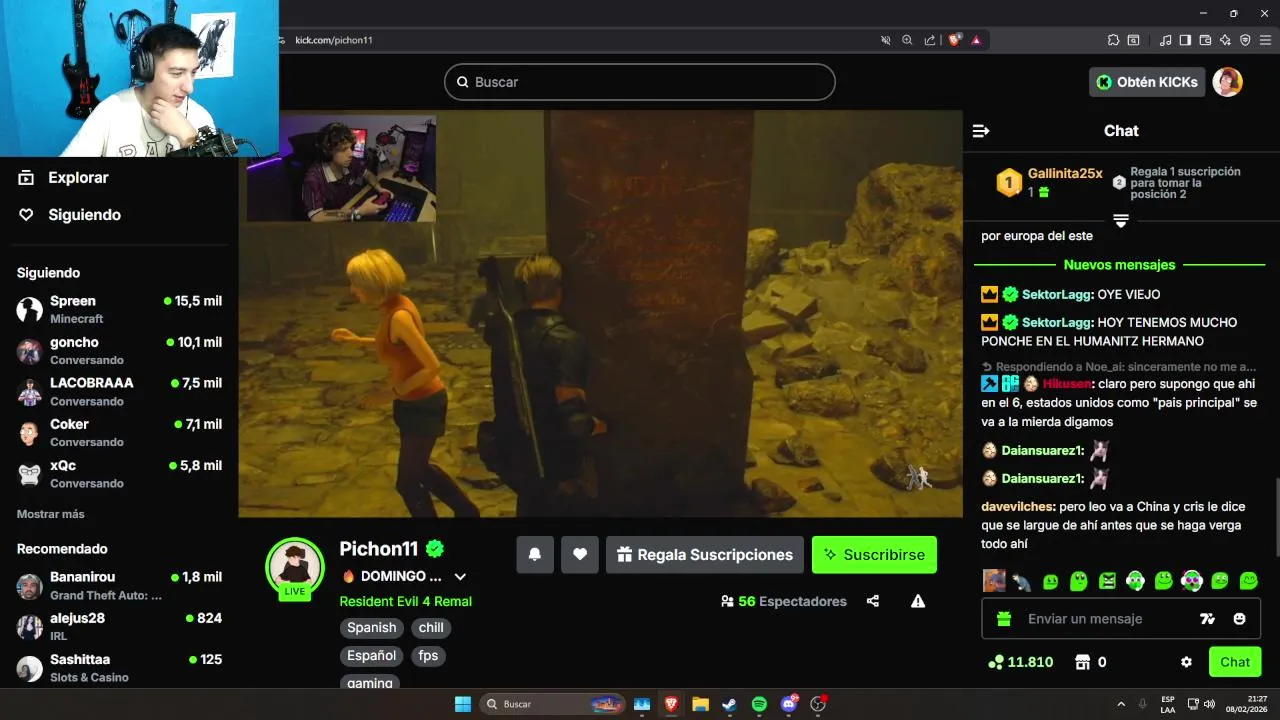Click Nuevos mensajes divider to jump down
The image size is (1280, 720).
point(1120,265)
